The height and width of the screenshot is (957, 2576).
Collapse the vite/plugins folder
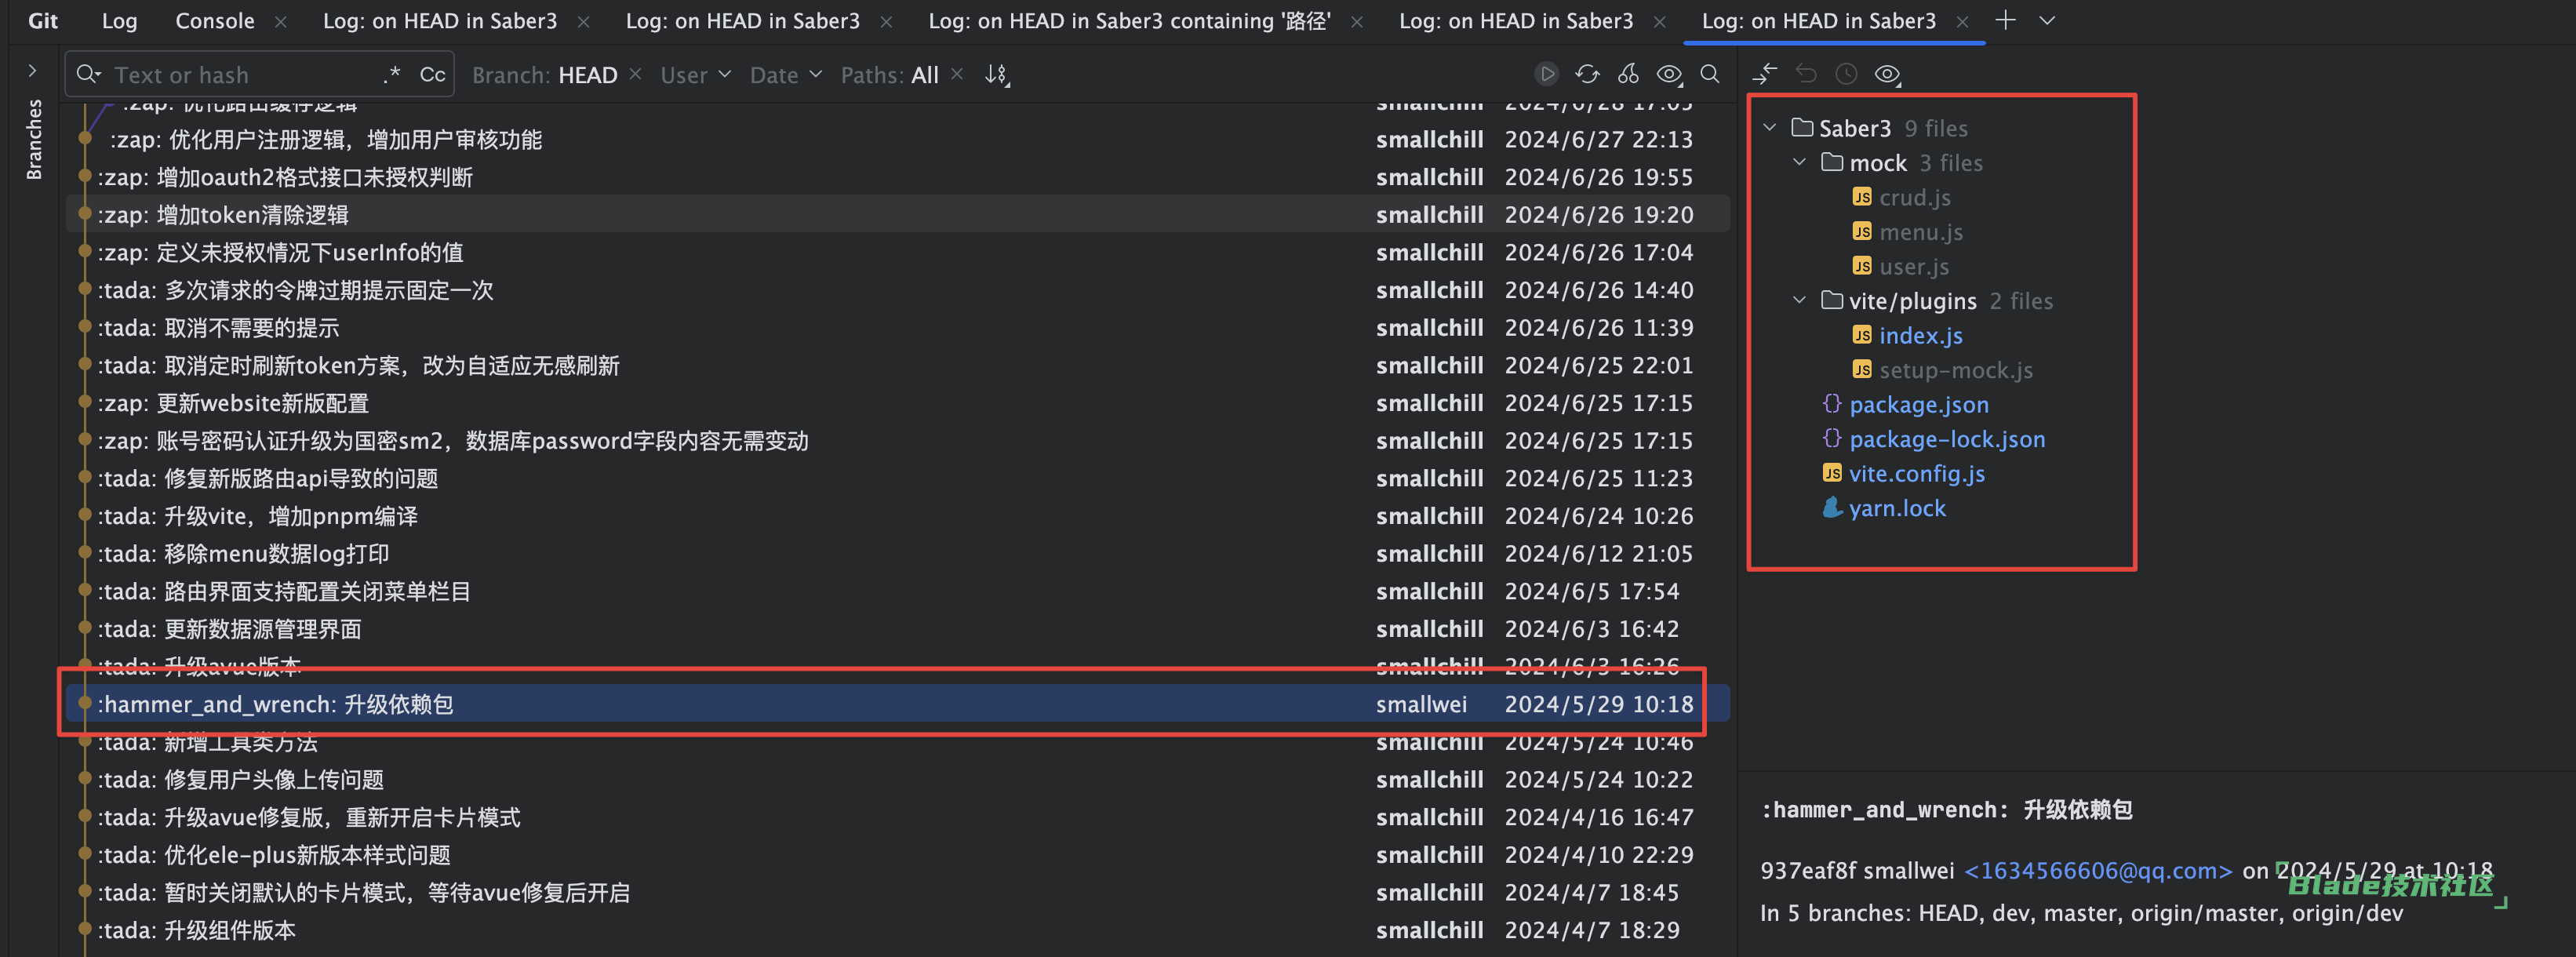click(x=1800, y=300)
